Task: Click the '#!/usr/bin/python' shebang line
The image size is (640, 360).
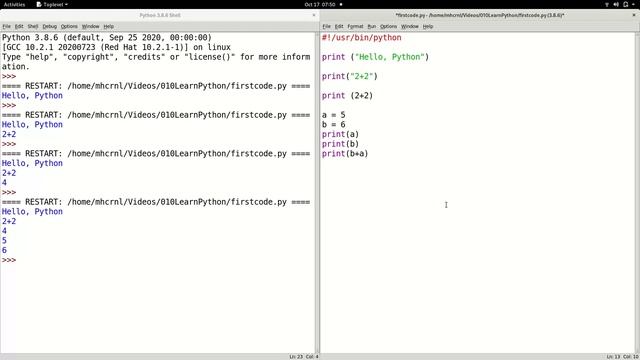Action: click(361, 38)
